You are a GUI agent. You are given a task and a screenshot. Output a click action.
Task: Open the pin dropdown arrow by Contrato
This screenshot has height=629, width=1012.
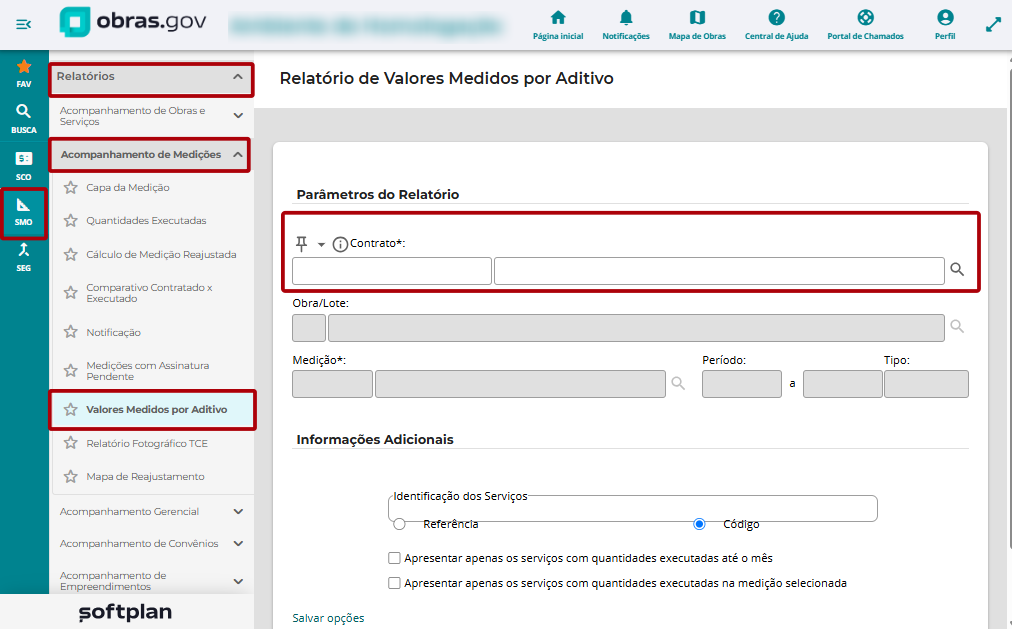tap(321, 245)
